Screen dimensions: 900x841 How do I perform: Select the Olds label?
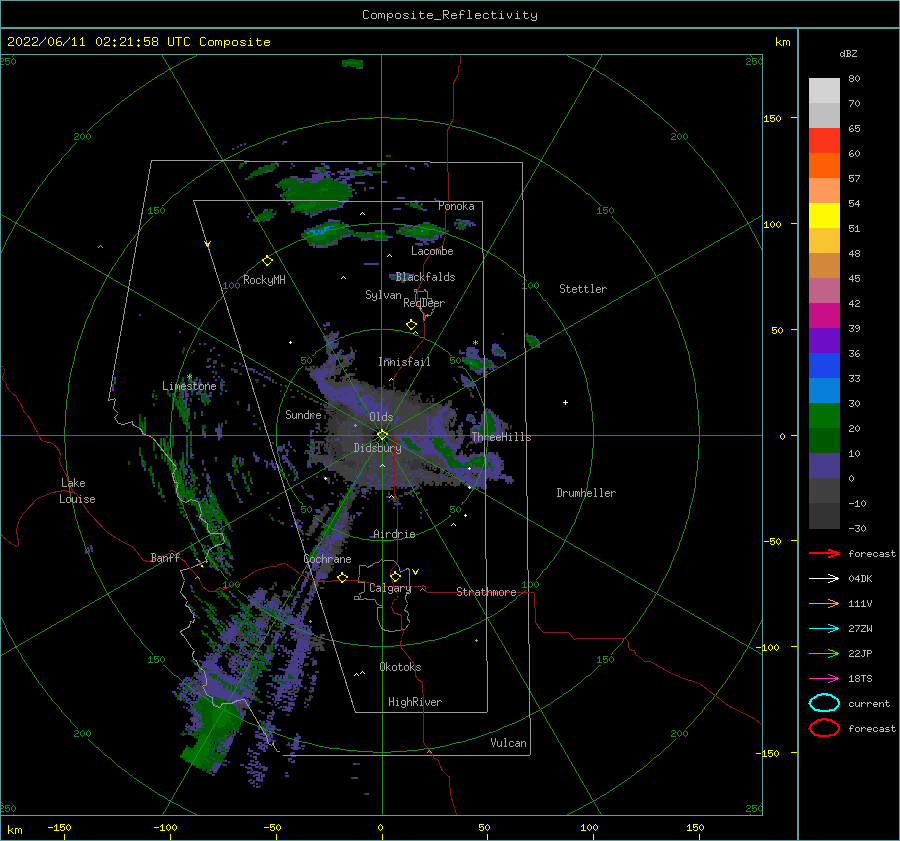[381, 416]
